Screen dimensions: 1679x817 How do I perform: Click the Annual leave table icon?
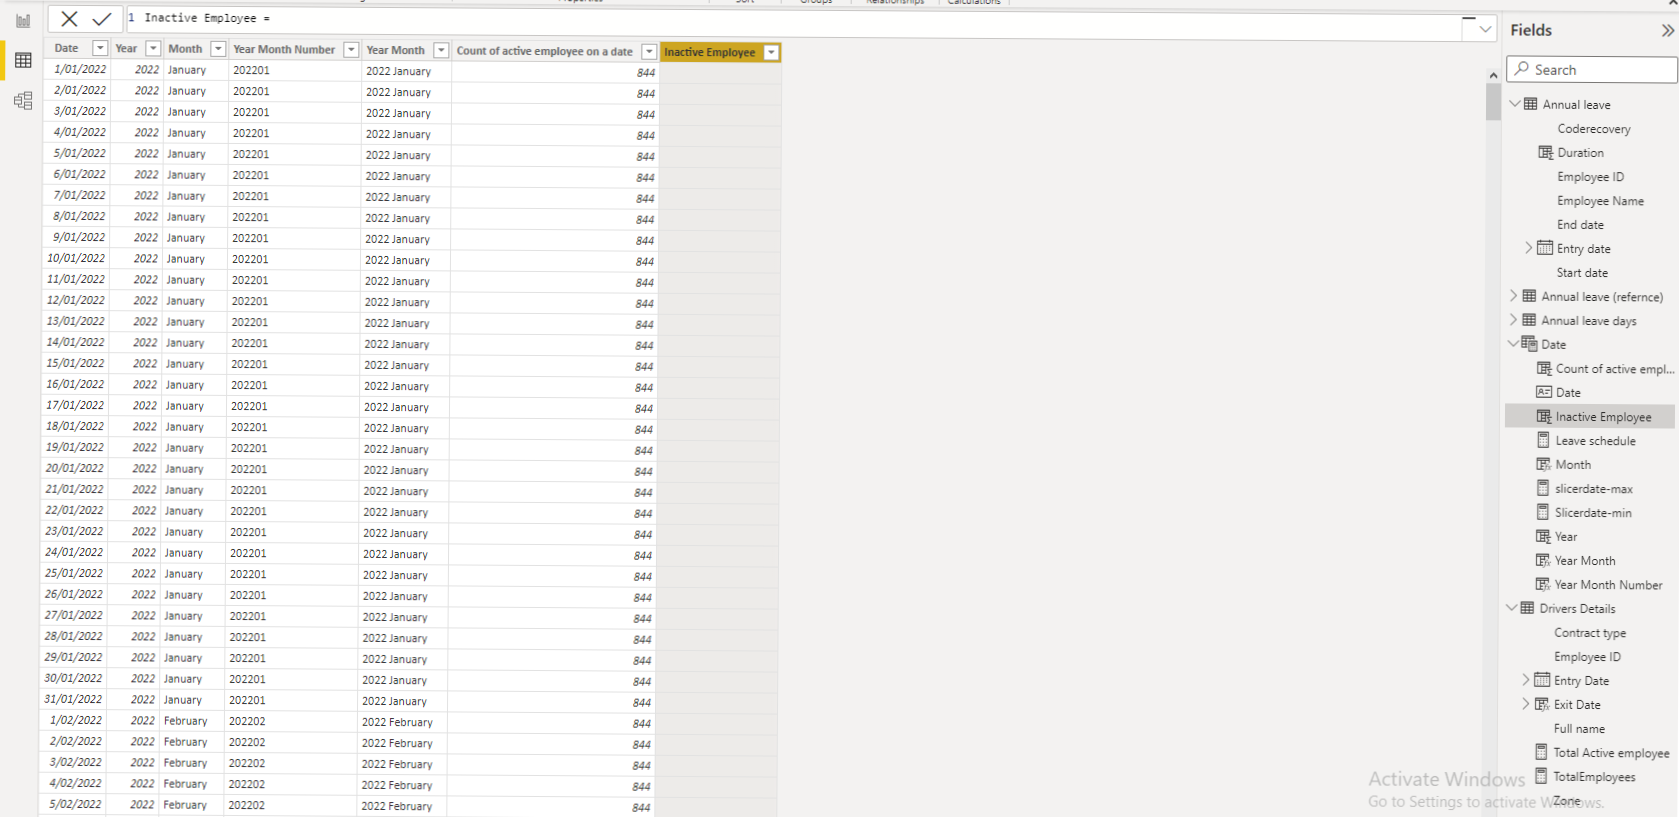(x=1530, y=104)
